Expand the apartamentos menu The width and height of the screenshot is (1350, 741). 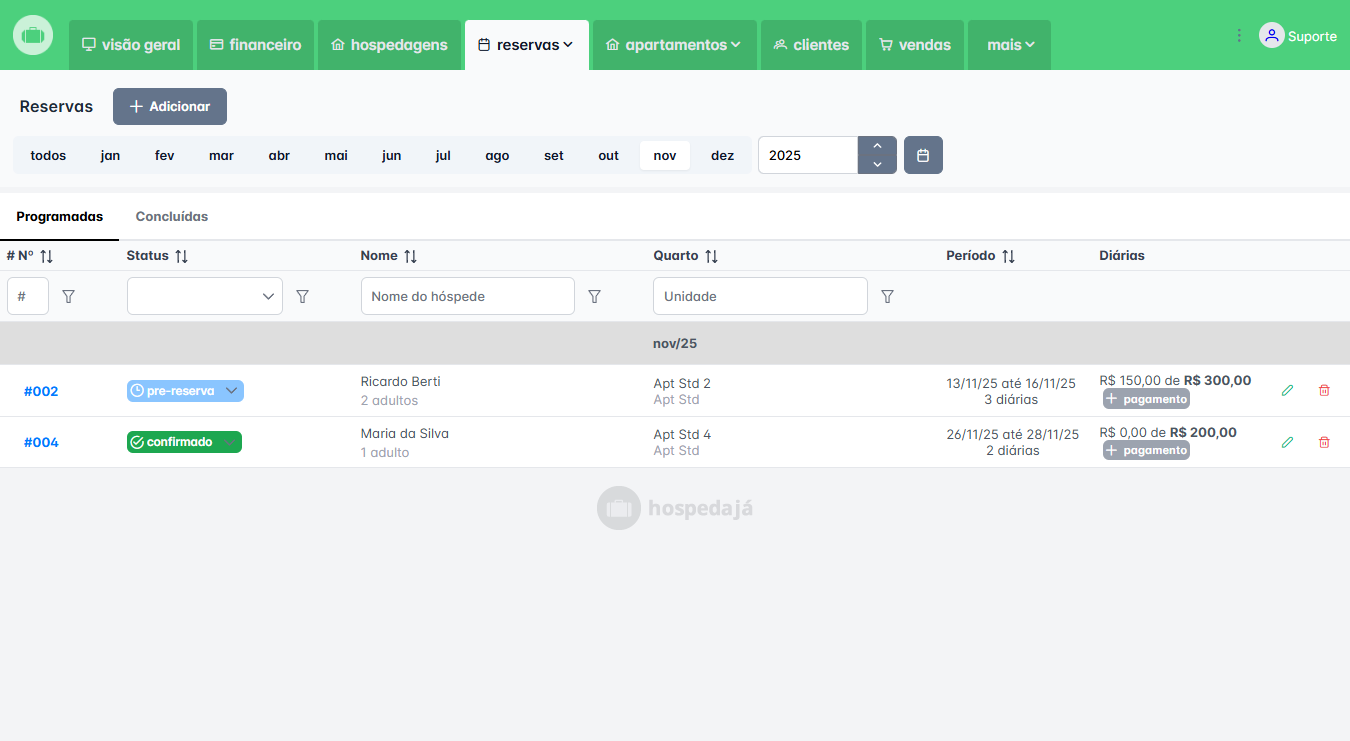point(674,45)
